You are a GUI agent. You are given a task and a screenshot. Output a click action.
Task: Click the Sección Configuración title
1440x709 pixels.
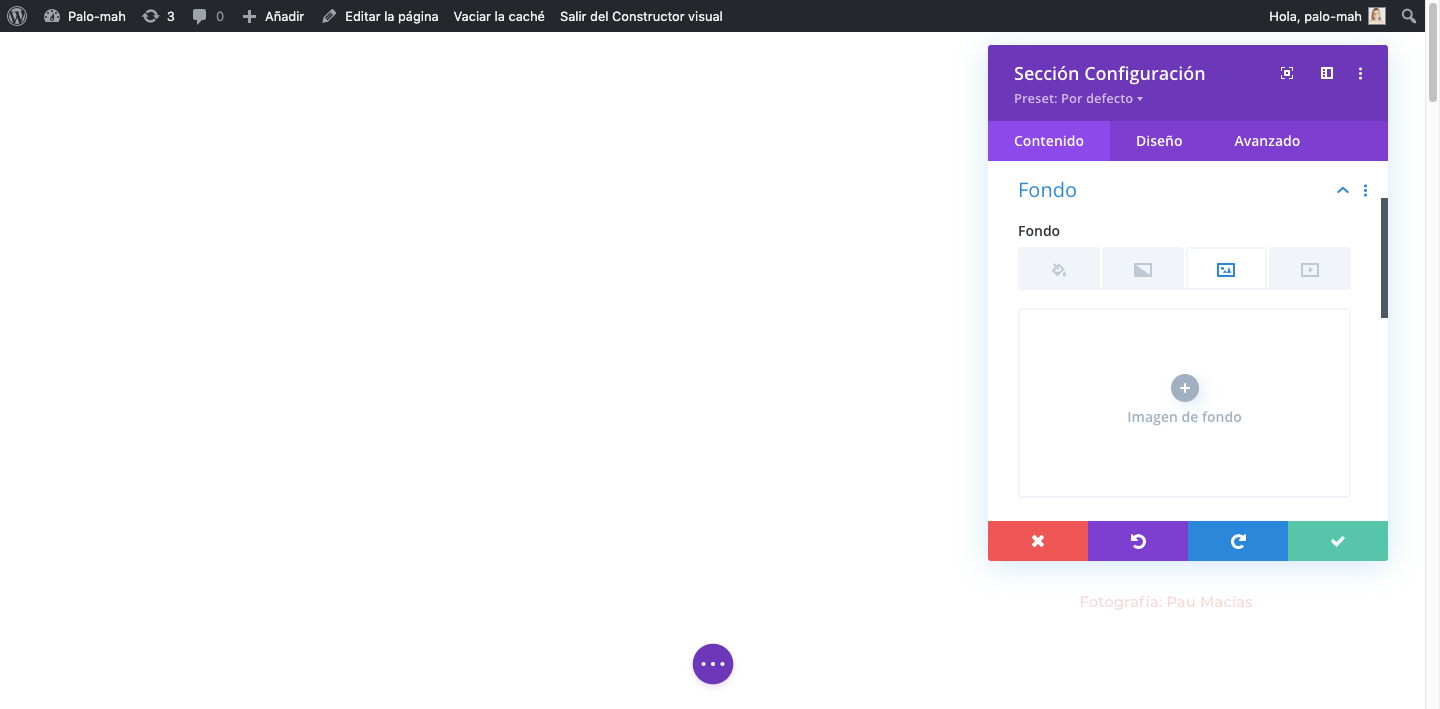[x=1109, y=73]
